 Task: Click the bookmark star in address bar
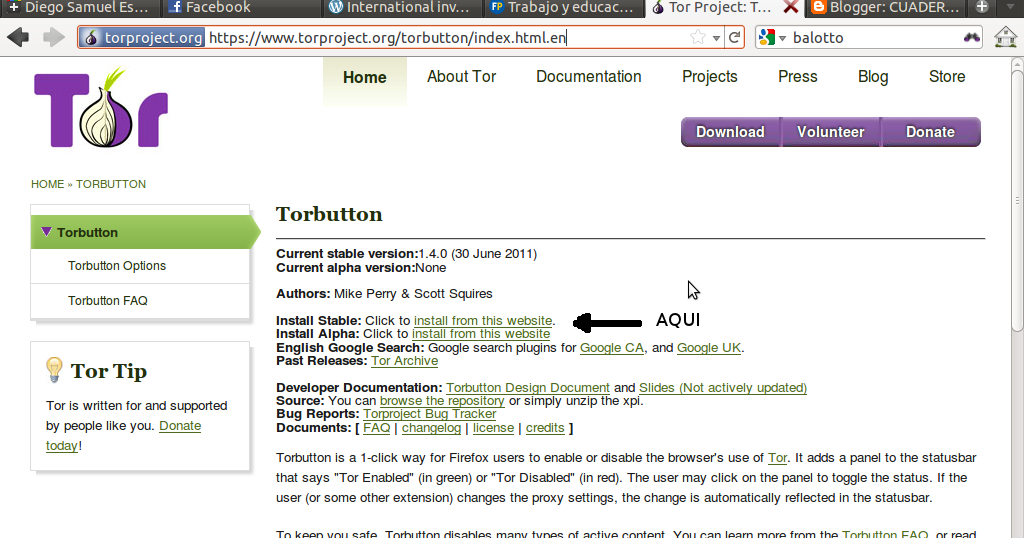coord(697,37)
